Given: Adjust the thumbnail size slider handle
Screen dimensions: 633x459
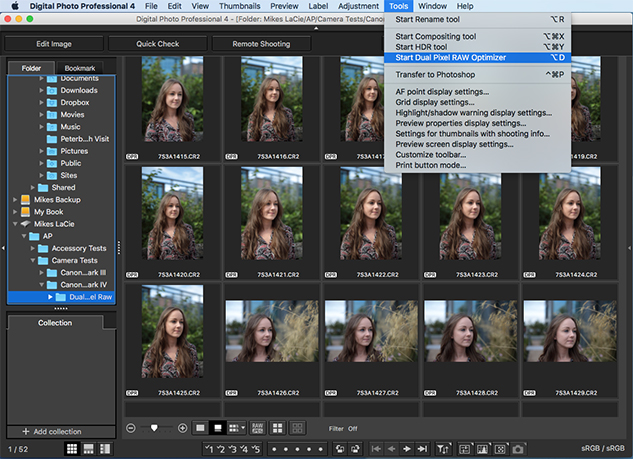Looking at the screenshot, I should coord(154,428).
